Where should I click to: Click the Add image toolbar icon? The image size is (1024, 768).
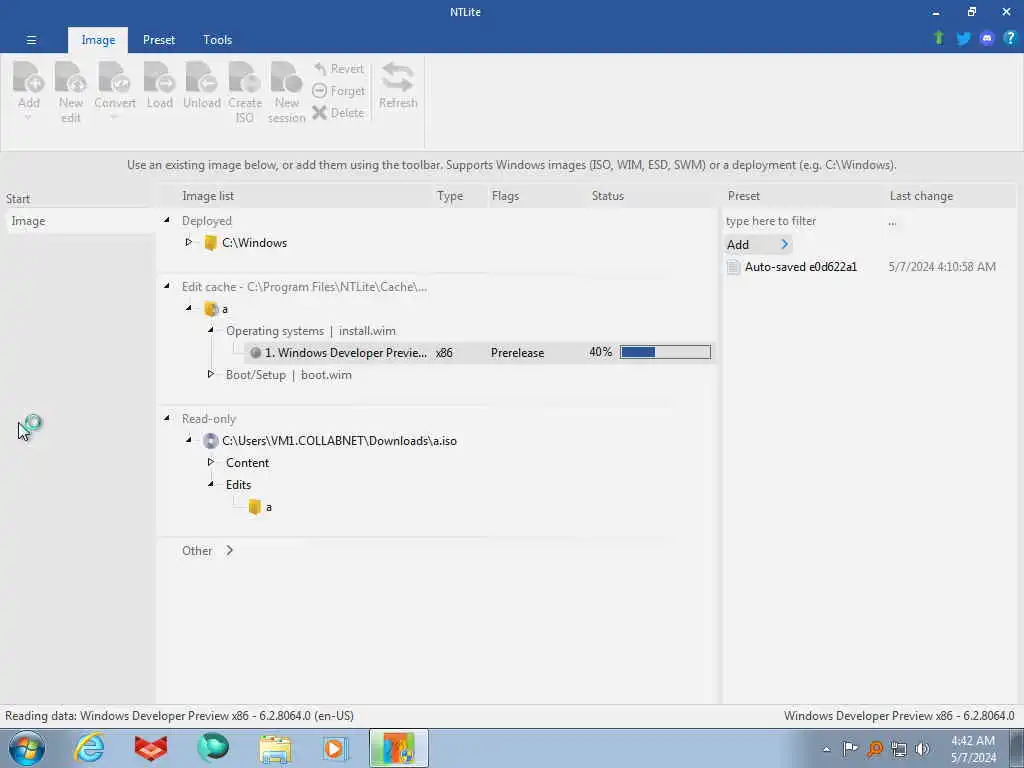click(29, 77)
